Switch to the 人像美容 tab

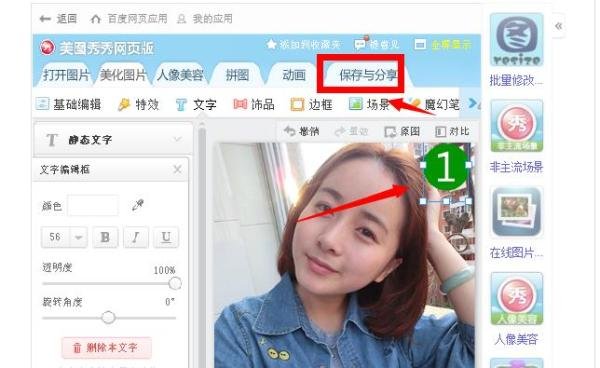[180, 75]
